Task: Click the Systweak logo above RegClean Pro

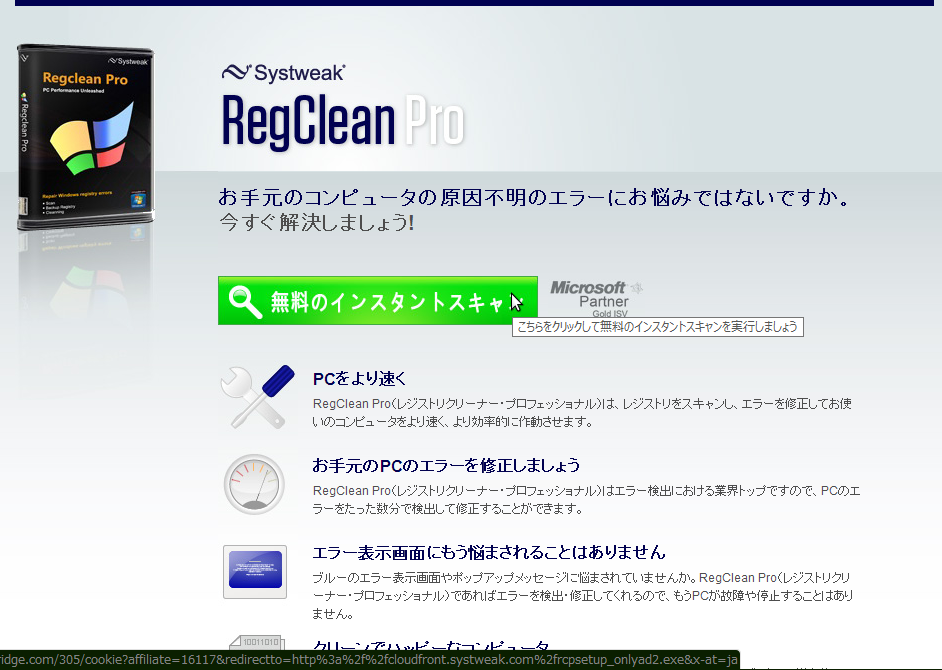Action: [x=283, y=73]
